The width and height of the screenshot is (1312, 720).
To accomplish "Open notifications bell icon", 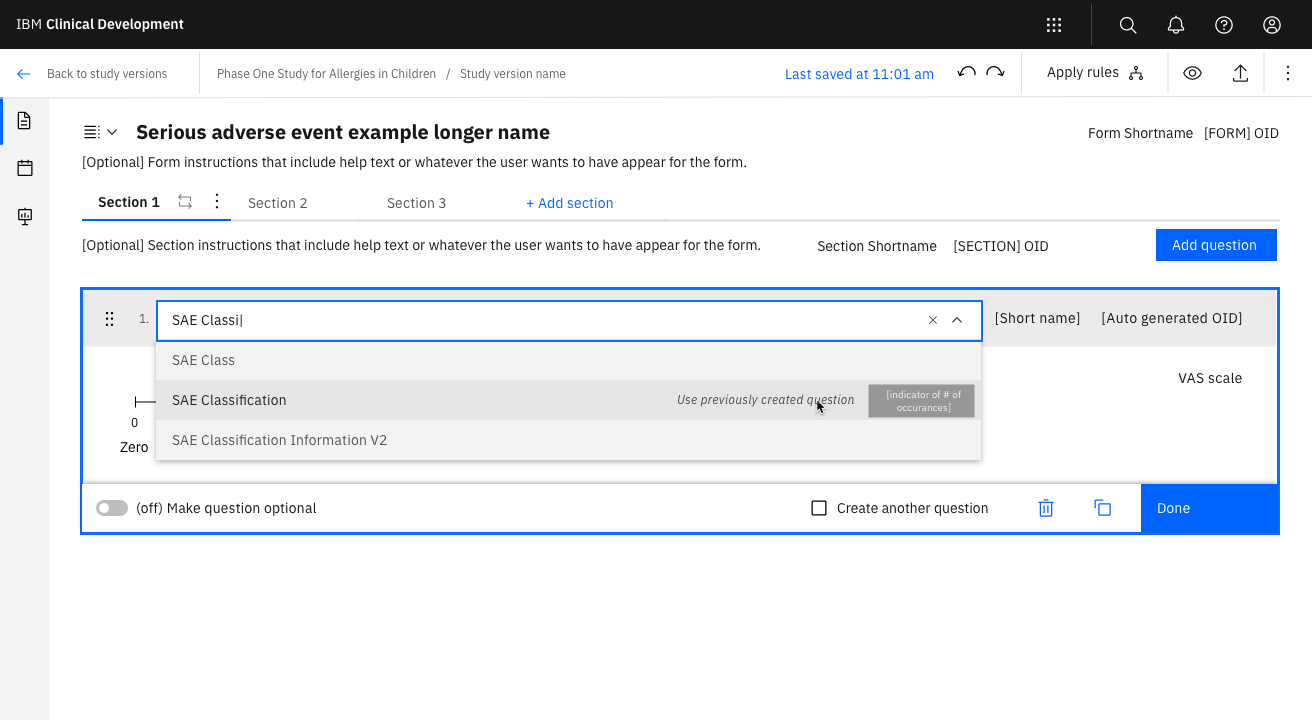I will [x=1176, y=25].
